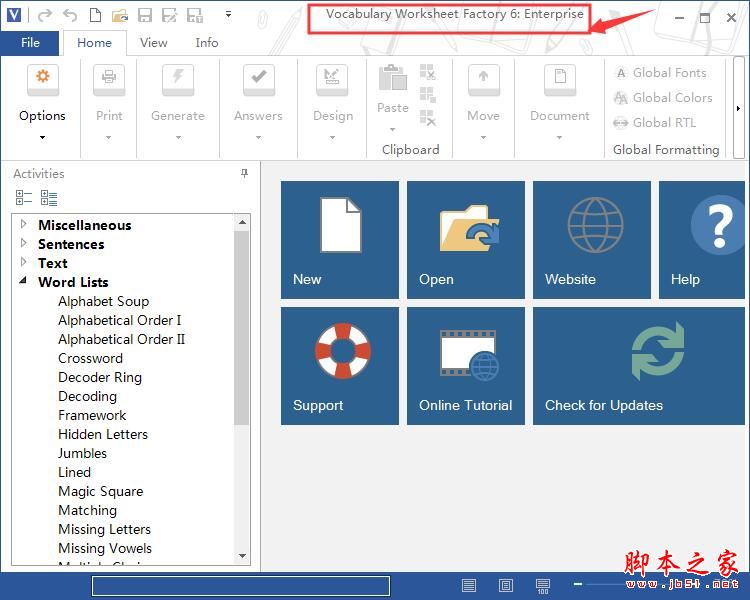750x600 pixels.
Task: Open the Website tile
Action: click(x=592, y=240)
